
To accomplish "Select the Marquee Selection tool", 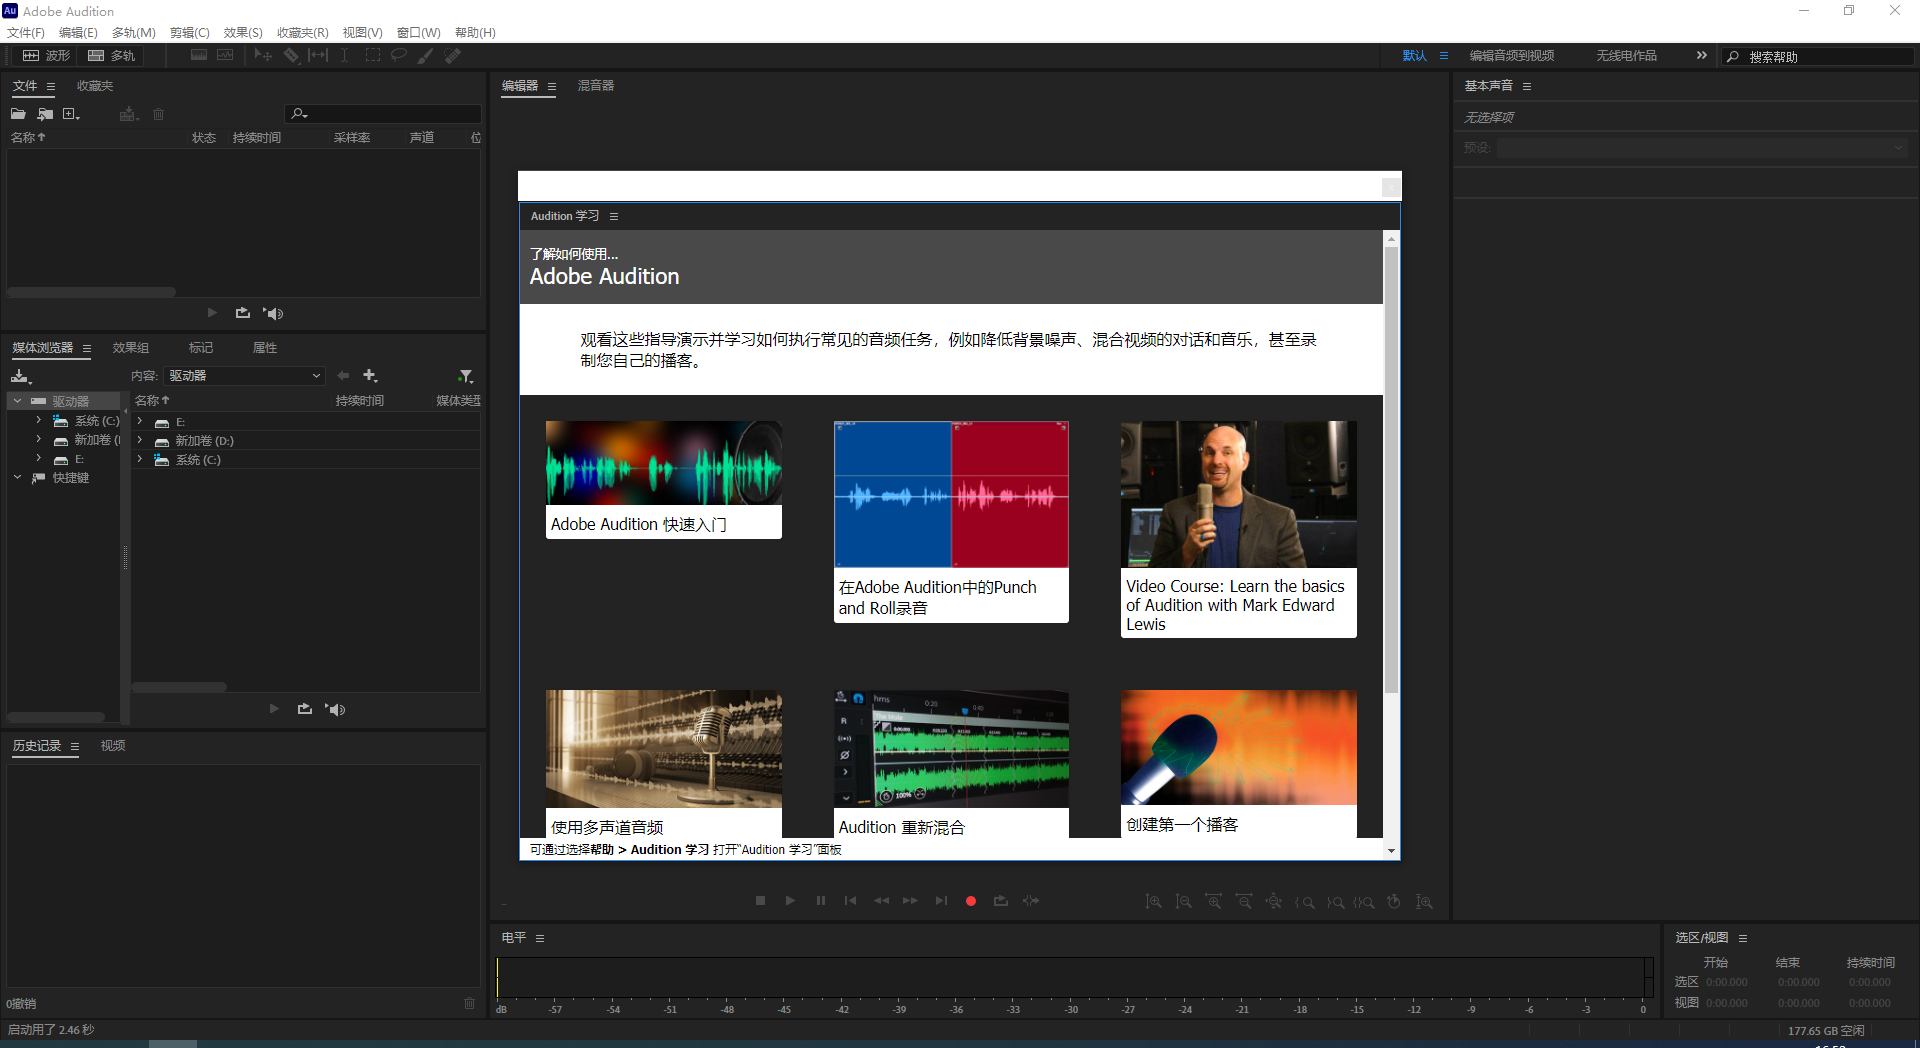I will pyautogui.click(x=372, y=55).
